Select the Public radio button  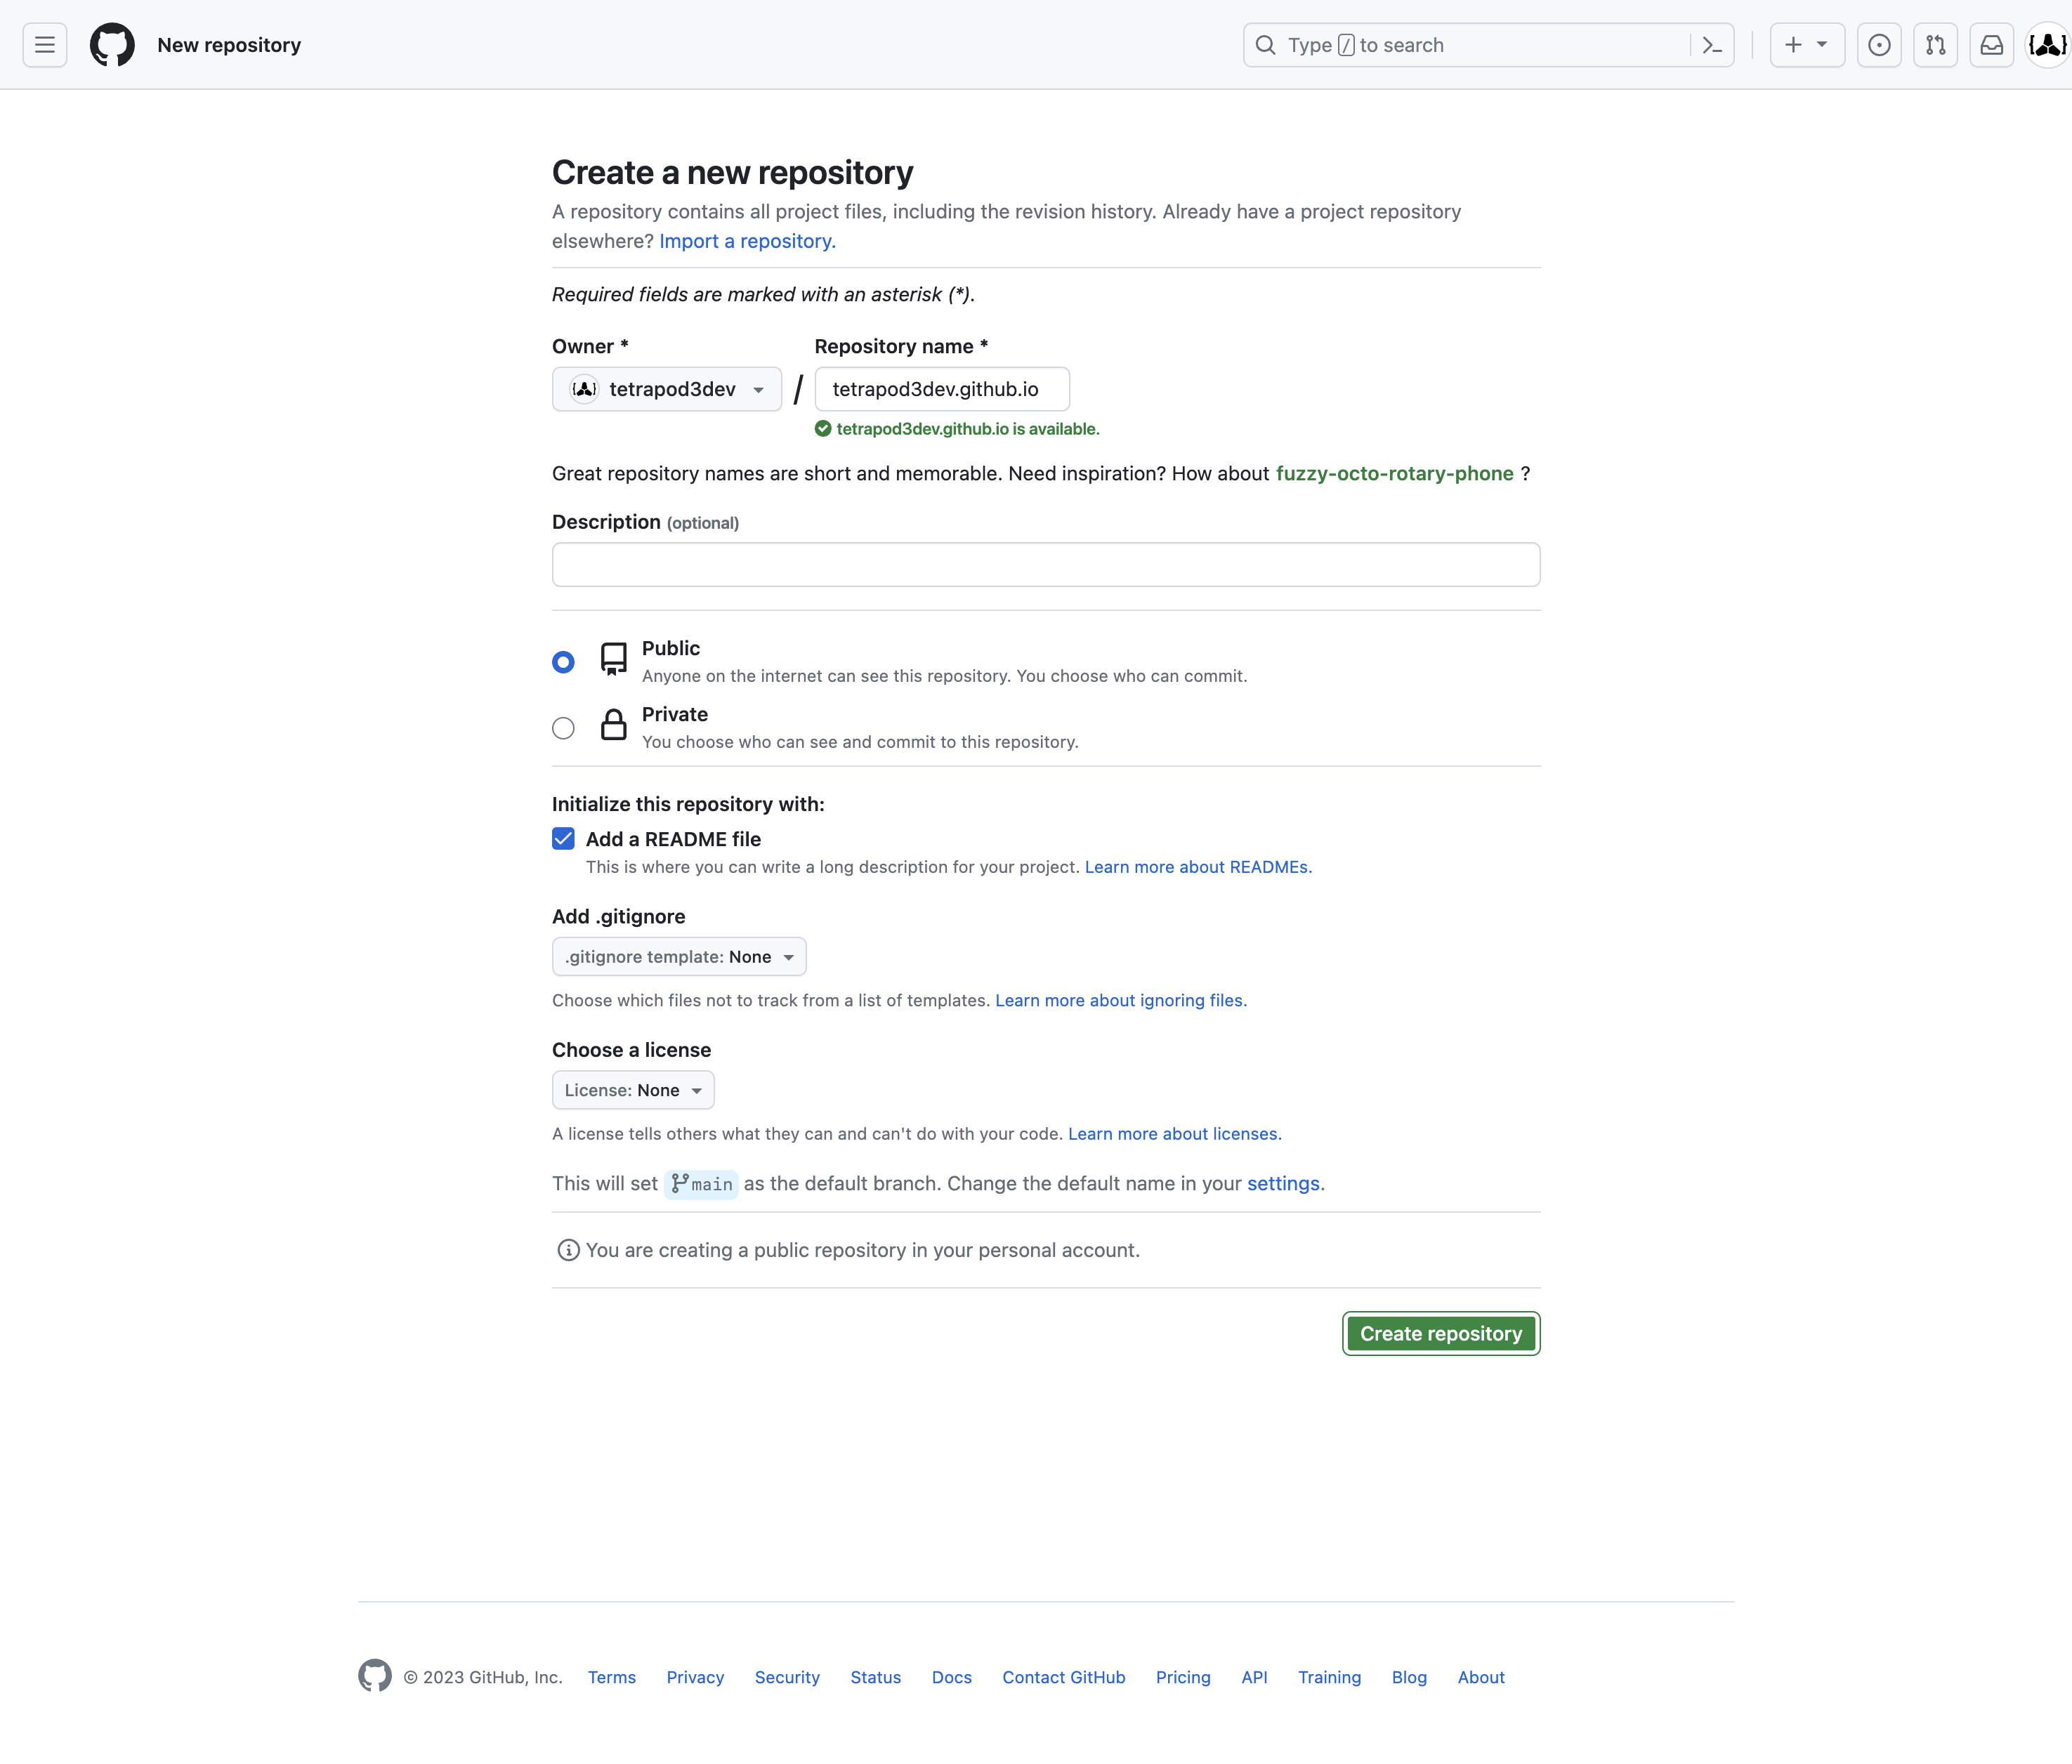tap(563, 662)
